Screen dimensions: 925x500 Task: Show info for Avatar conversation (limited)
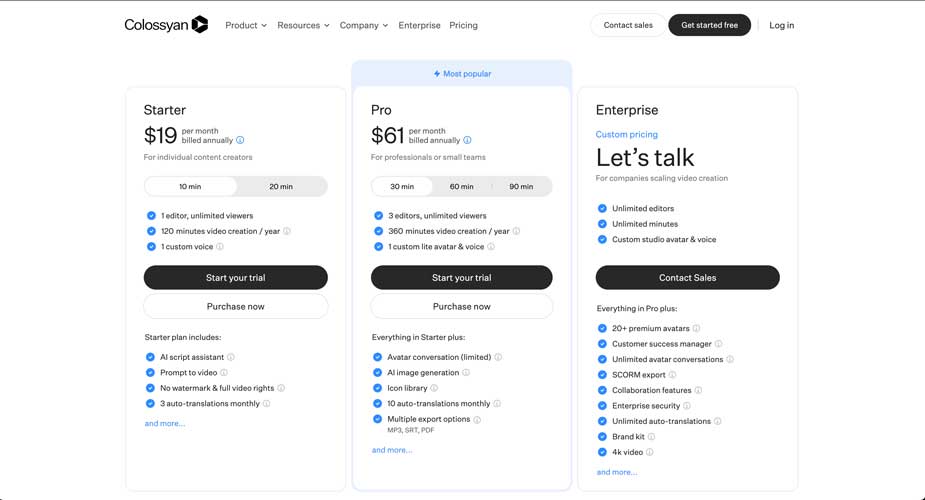click(498, 357)
